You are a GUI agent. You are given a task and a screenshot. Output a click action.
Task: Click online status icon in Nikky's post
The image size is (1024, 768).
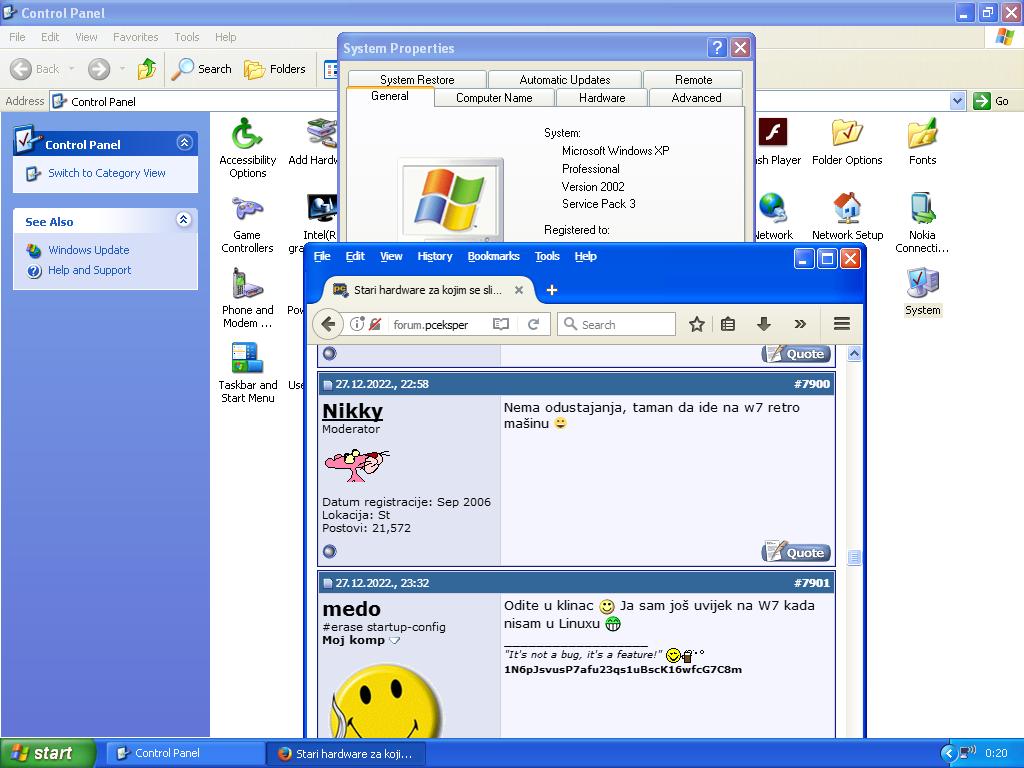[330, 552]
